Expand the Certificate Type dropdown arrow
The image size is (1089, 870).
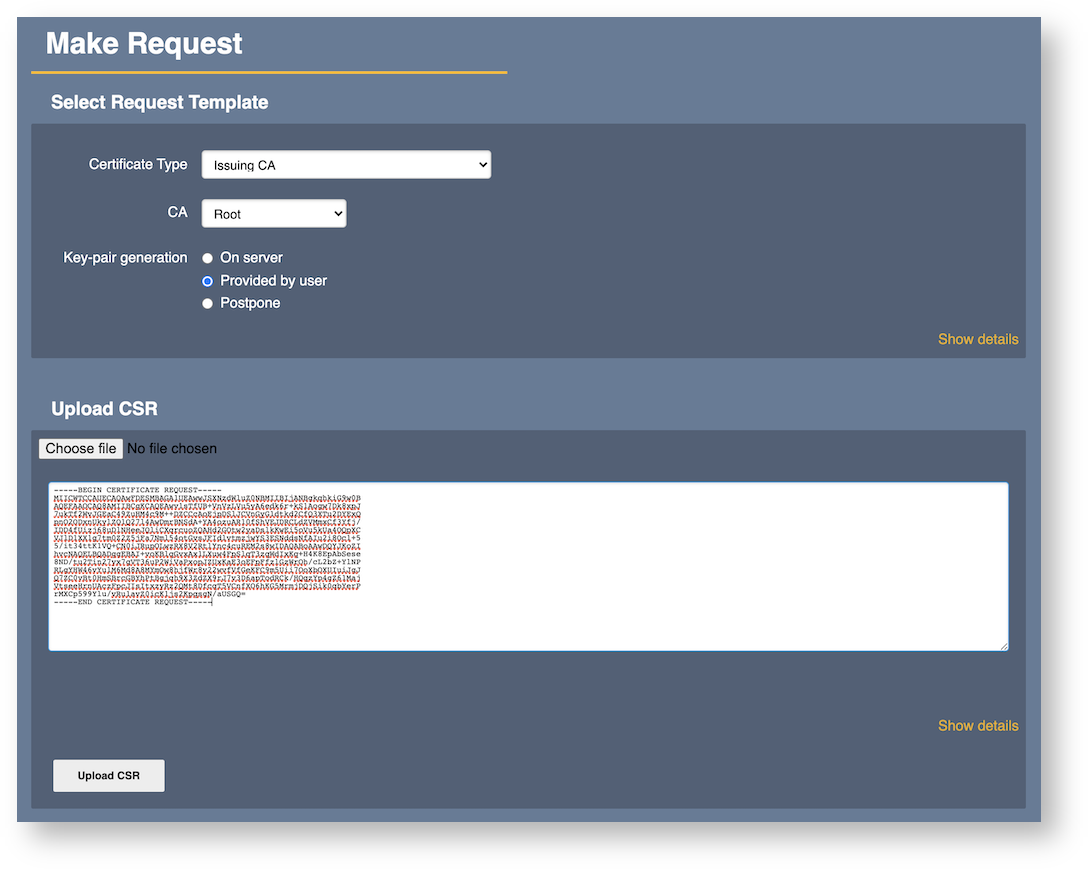pos(482,164)
